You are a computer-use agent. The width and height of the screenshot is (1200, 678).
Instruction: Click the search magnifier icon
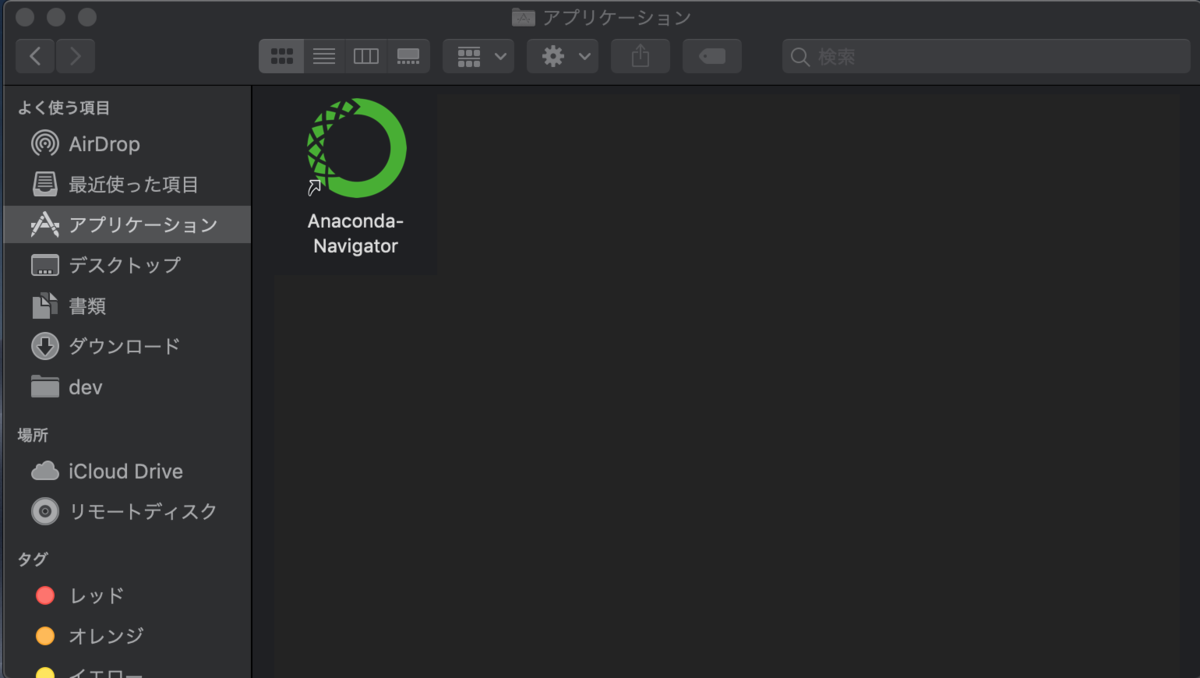click(x=800, y=56)
